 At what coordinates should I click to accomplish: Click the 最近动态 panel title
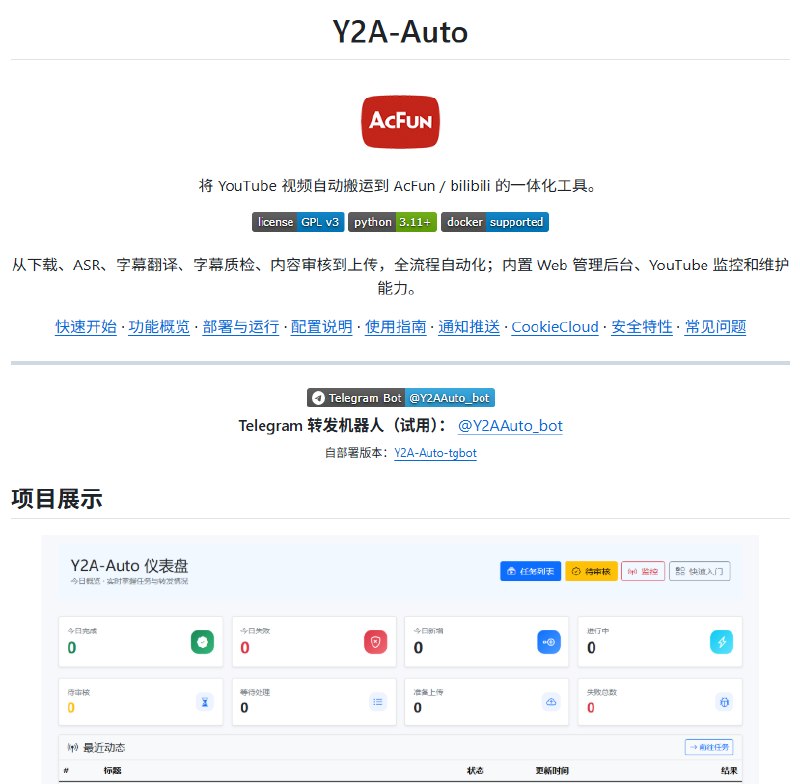tap(104, 748)
